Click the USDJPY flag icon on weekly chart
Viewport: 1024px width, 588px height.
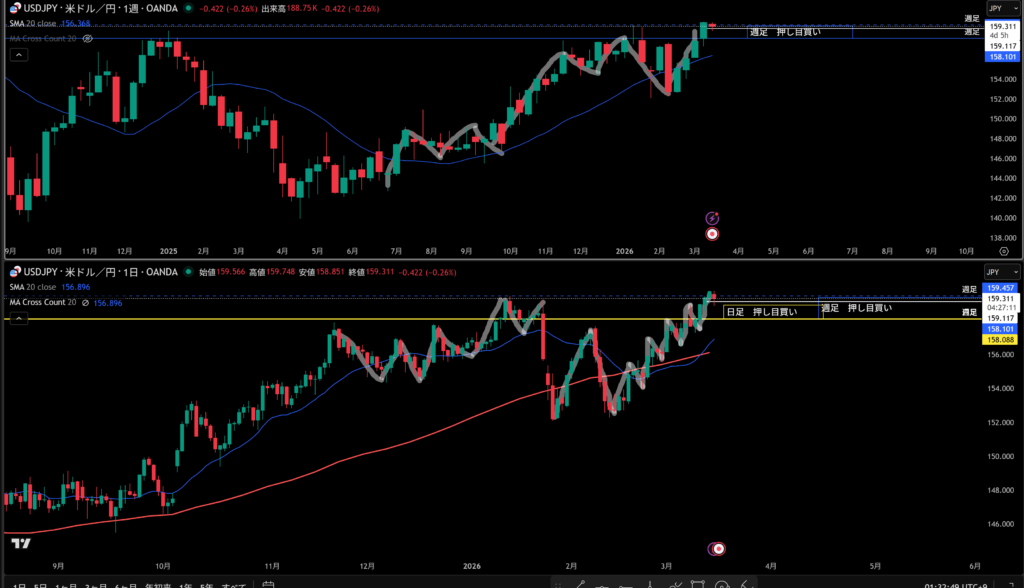pos(14,8)
